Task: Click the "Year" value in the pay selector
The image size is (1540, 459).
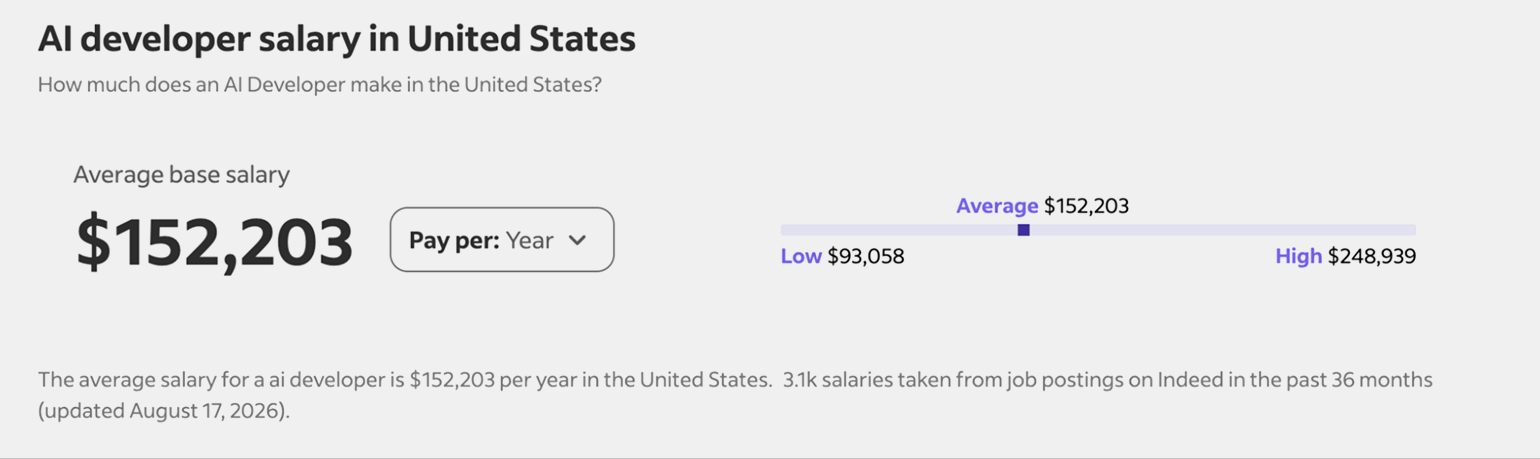Action: click(529, 241)
